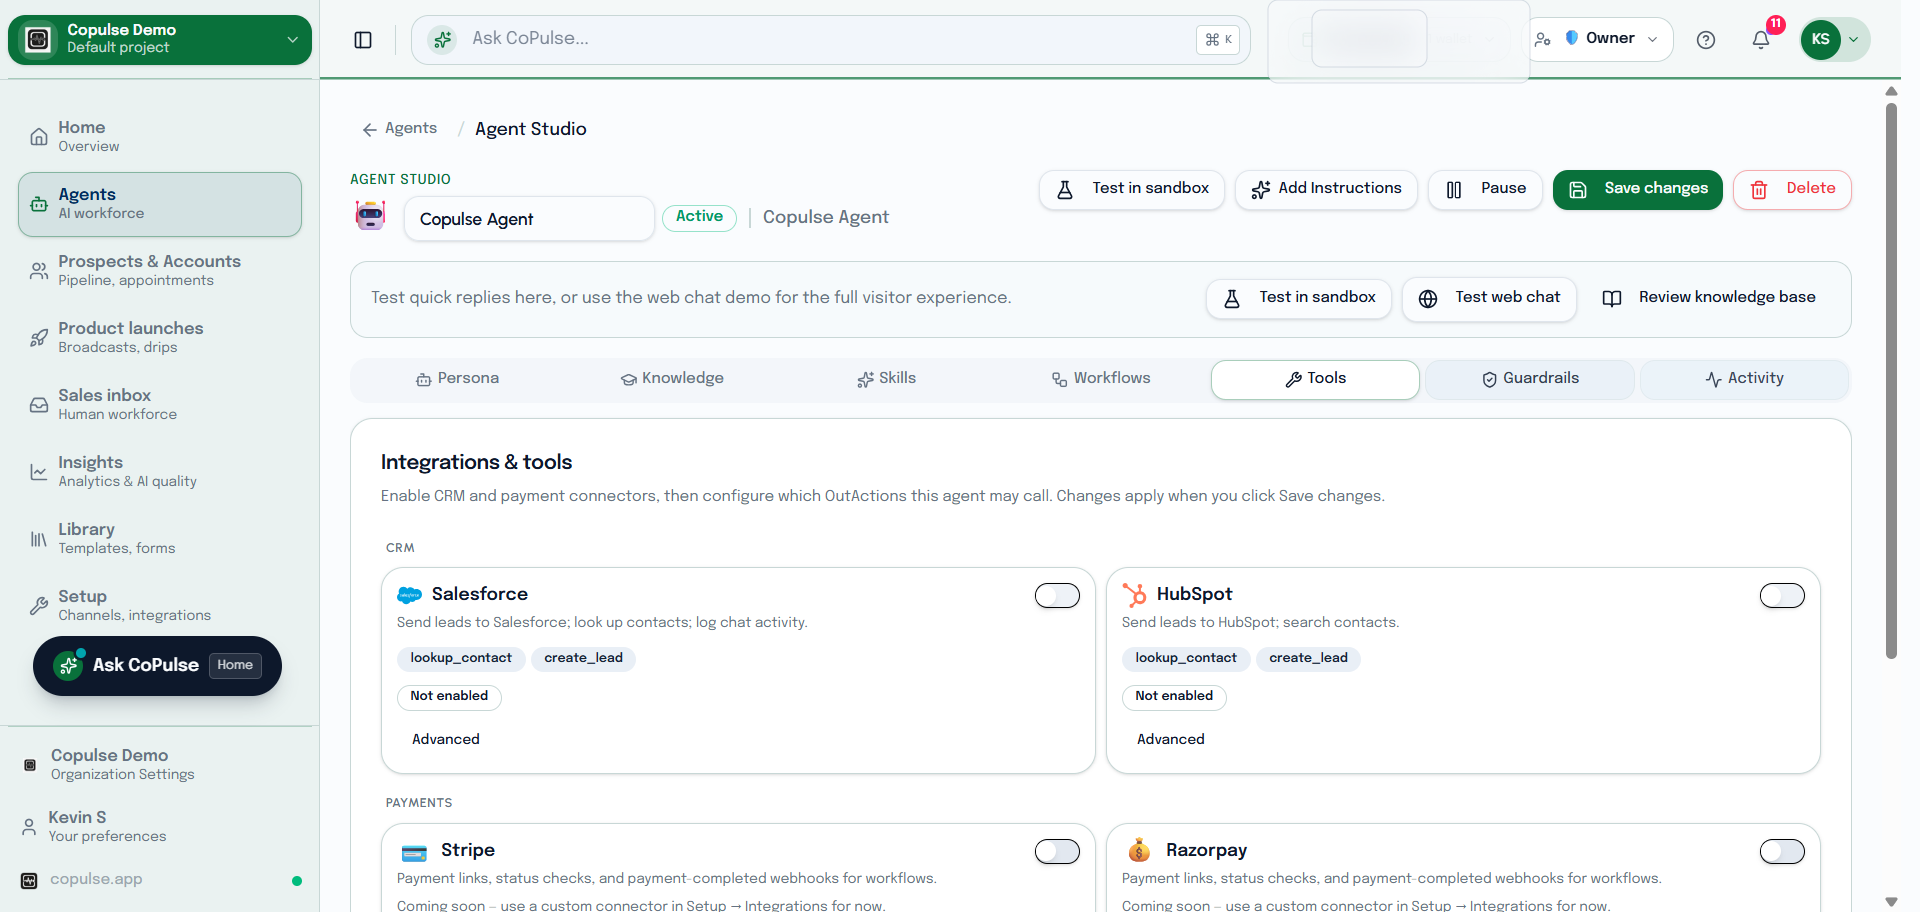Click Test in sandbox in quick replies banner

click(1299, 298)
